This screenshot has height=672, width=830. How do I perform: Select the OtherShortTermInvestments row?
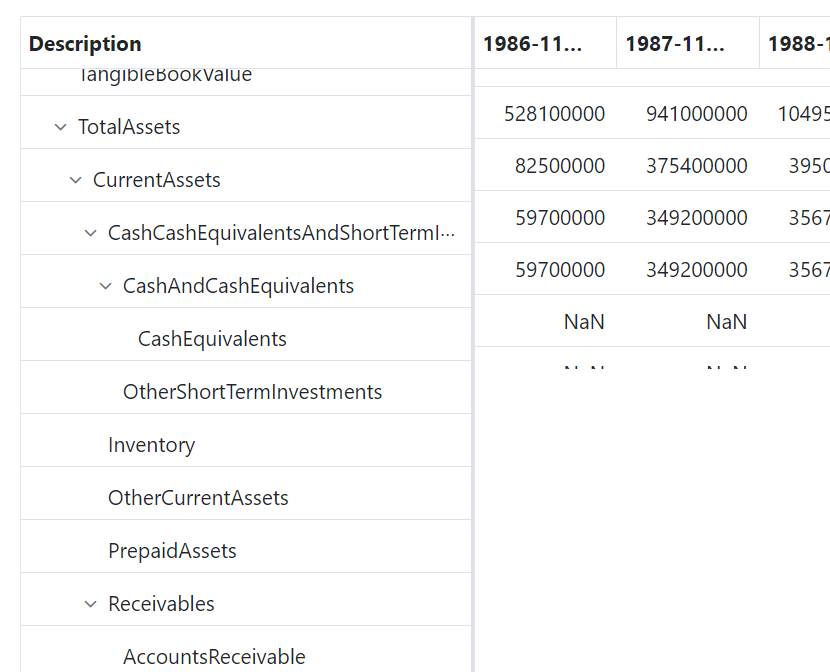tap(252, 392)
